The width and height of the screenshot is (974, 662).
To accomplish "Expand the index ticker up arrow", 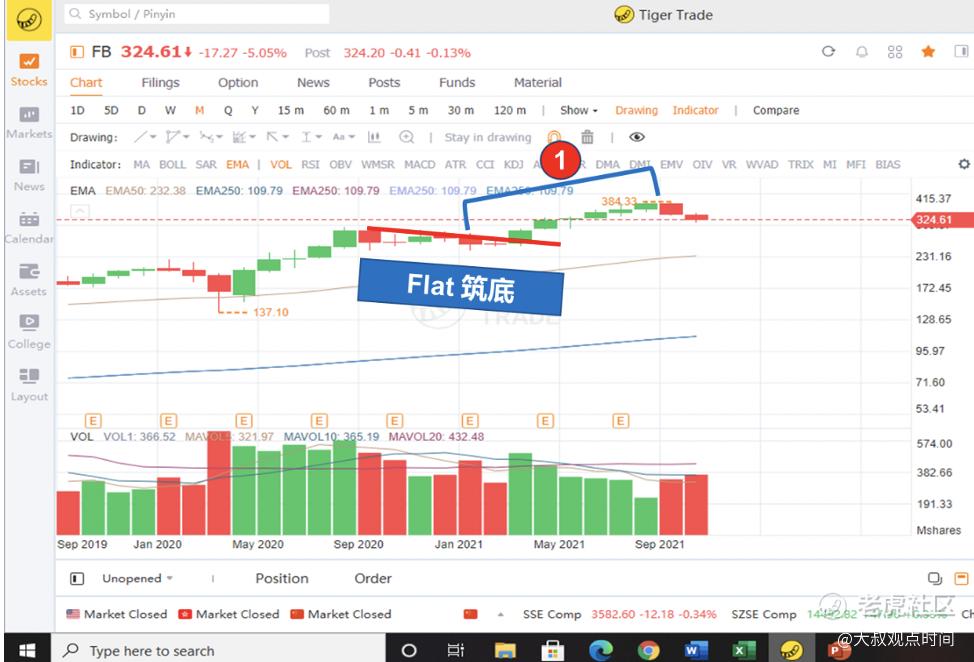I will 501,614.
